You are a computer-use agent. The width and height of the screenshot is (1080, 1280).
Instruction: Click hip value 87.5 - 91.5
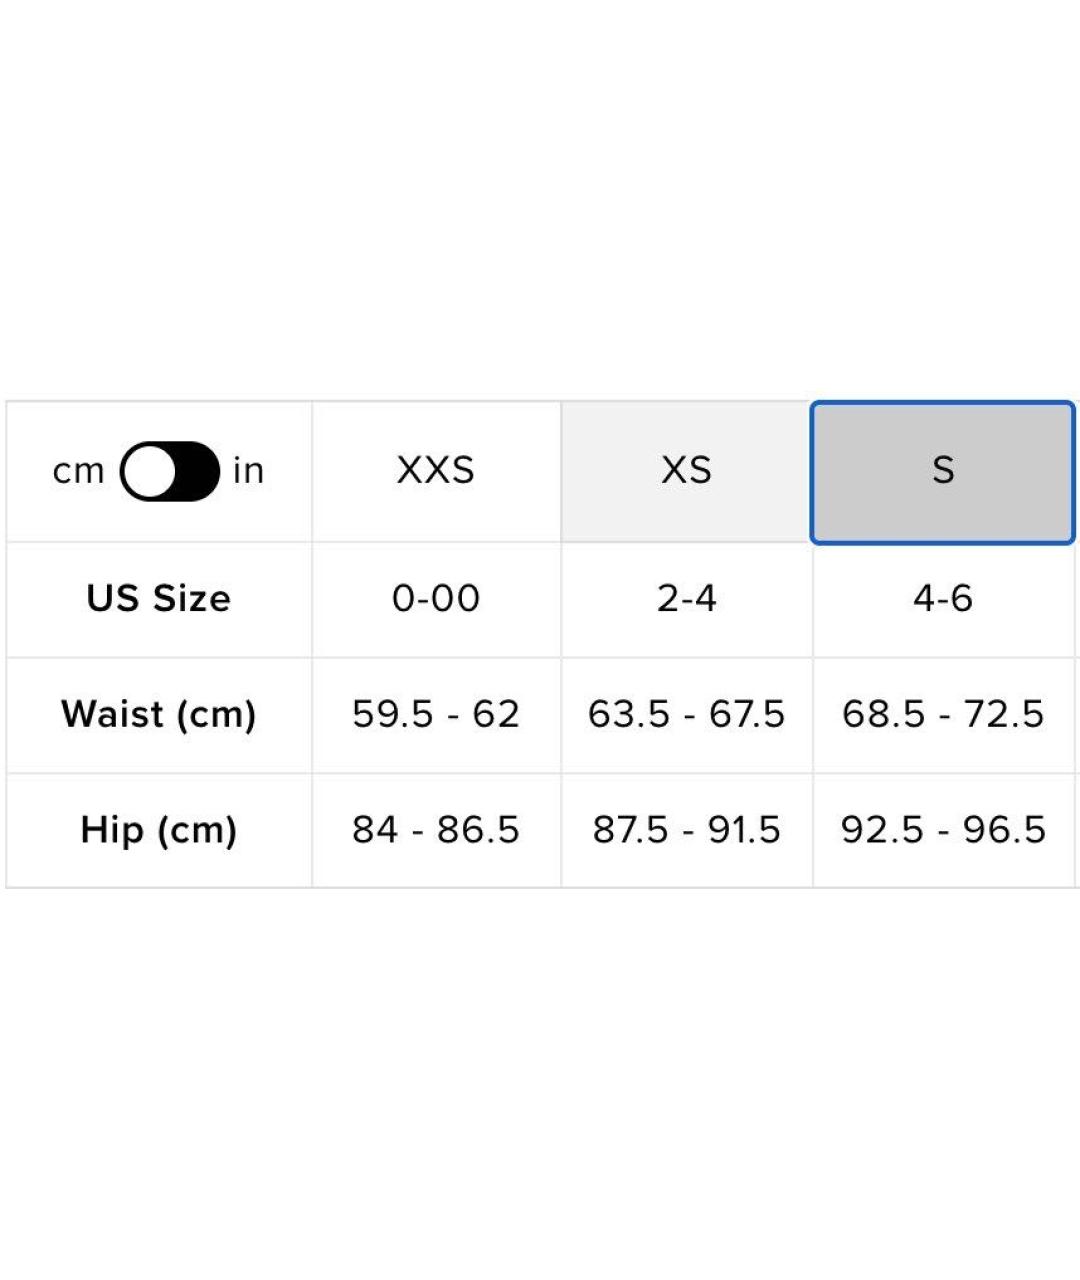[x=686, y=830]
